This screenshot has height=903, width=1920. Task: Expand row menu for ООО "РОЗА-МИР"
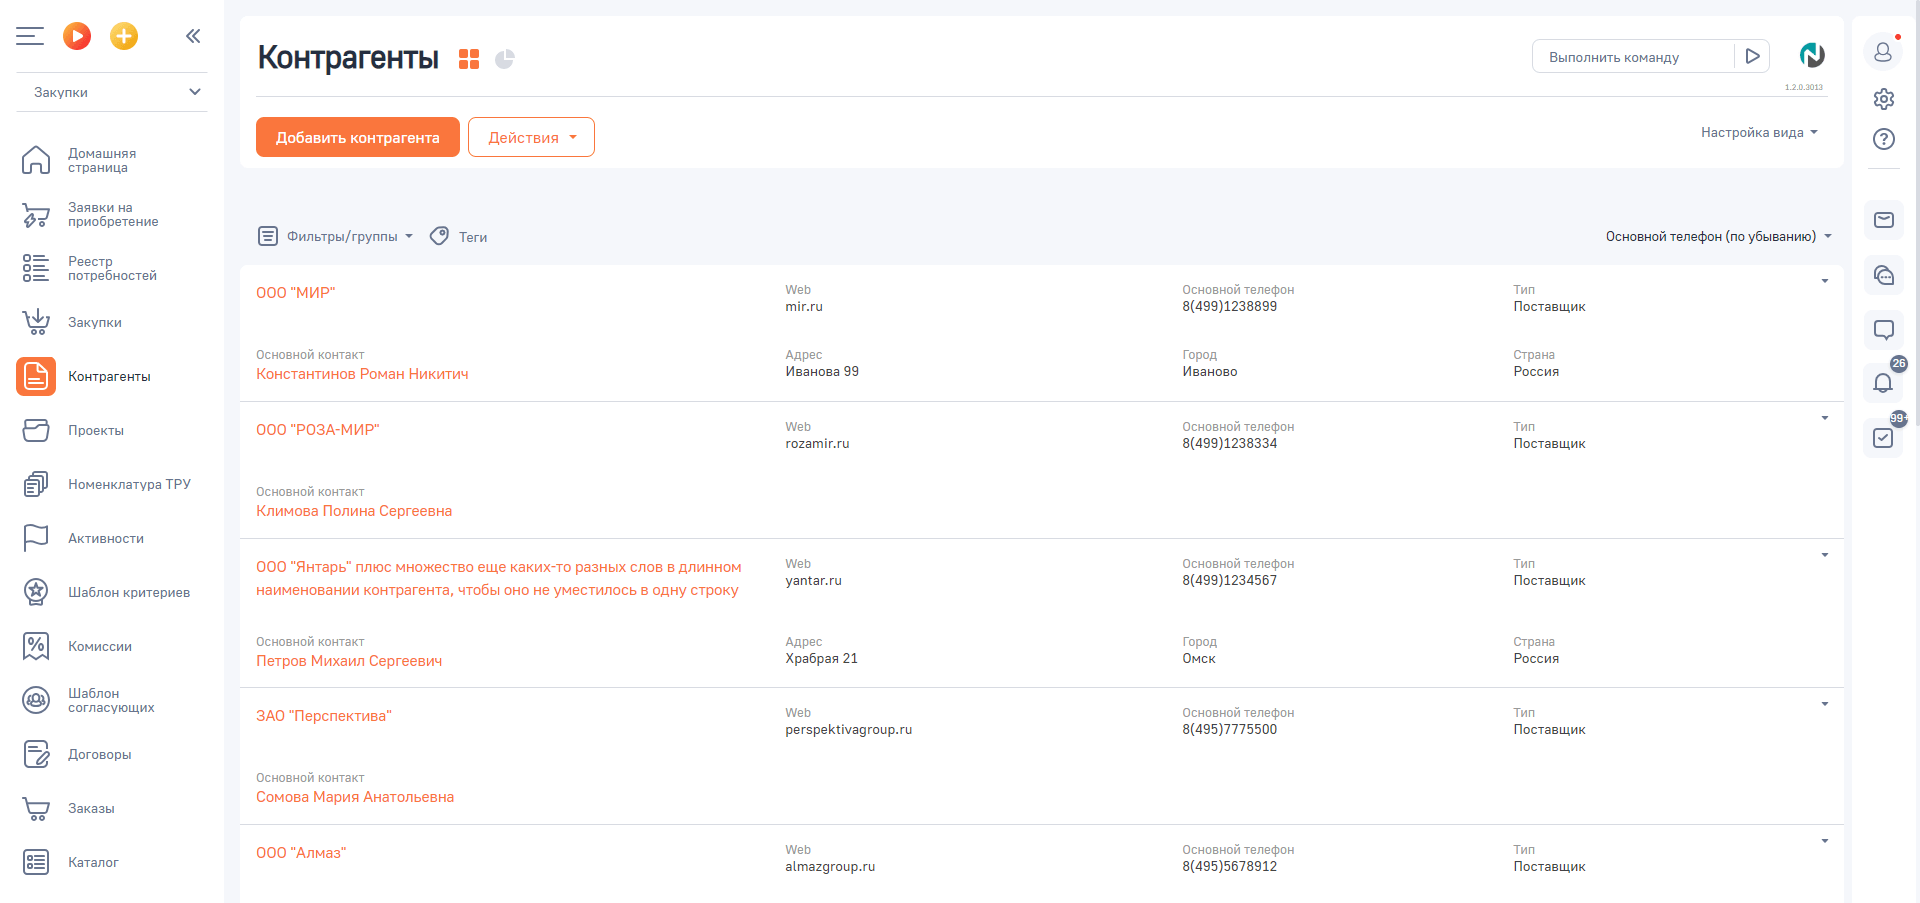pyautogui.click(x=1824, y=418)
